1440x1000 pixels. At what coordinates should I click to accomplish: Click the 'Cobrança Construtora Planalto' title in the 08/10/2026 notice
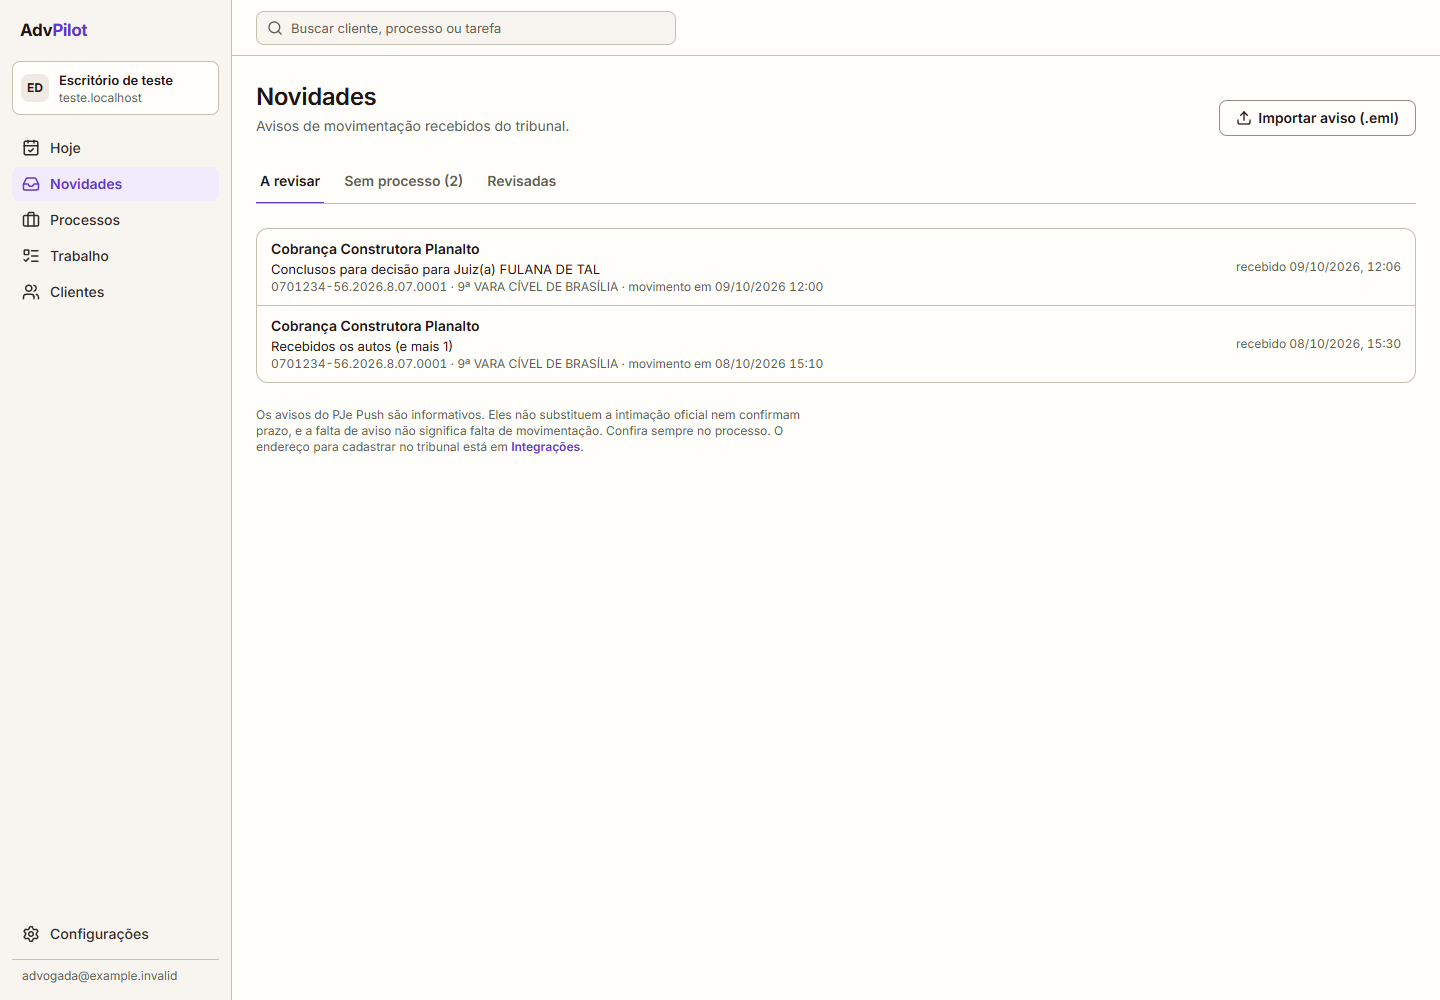tap(375, 326)
